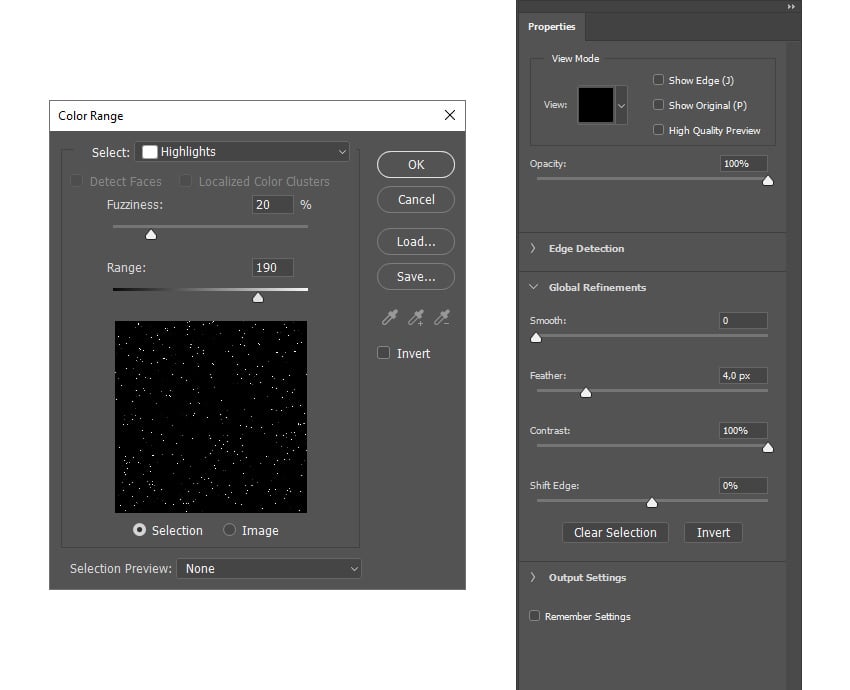Switch to the Properties tab
Viewport: 850px width, 690px height.
(x=552, y=27)
